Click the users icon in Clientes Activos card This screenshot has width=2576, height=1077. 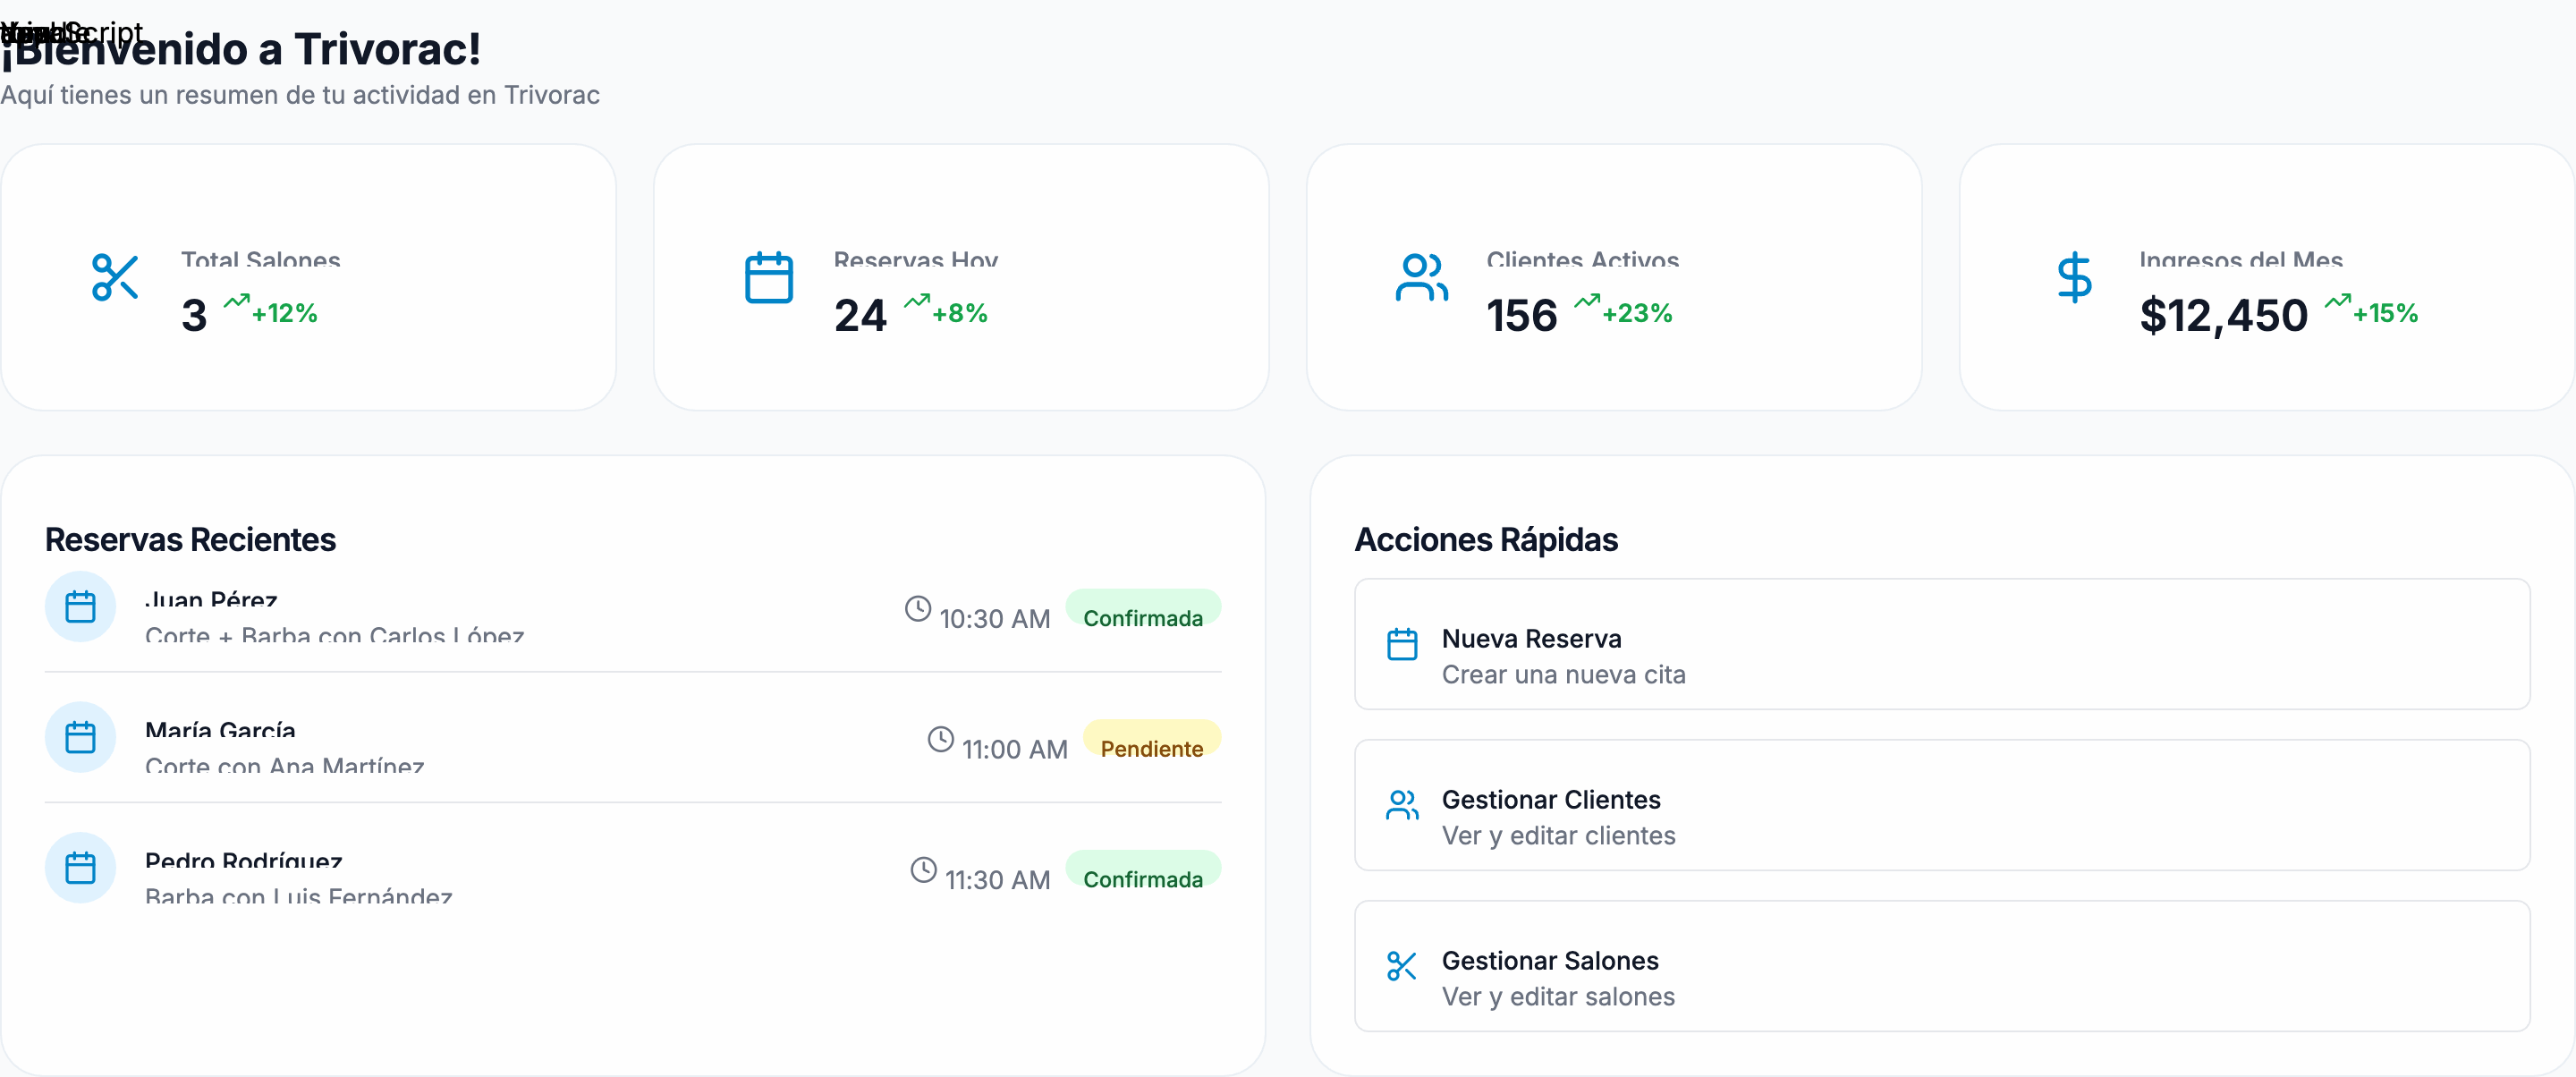pyautogui.click(x=1421, y=277)
